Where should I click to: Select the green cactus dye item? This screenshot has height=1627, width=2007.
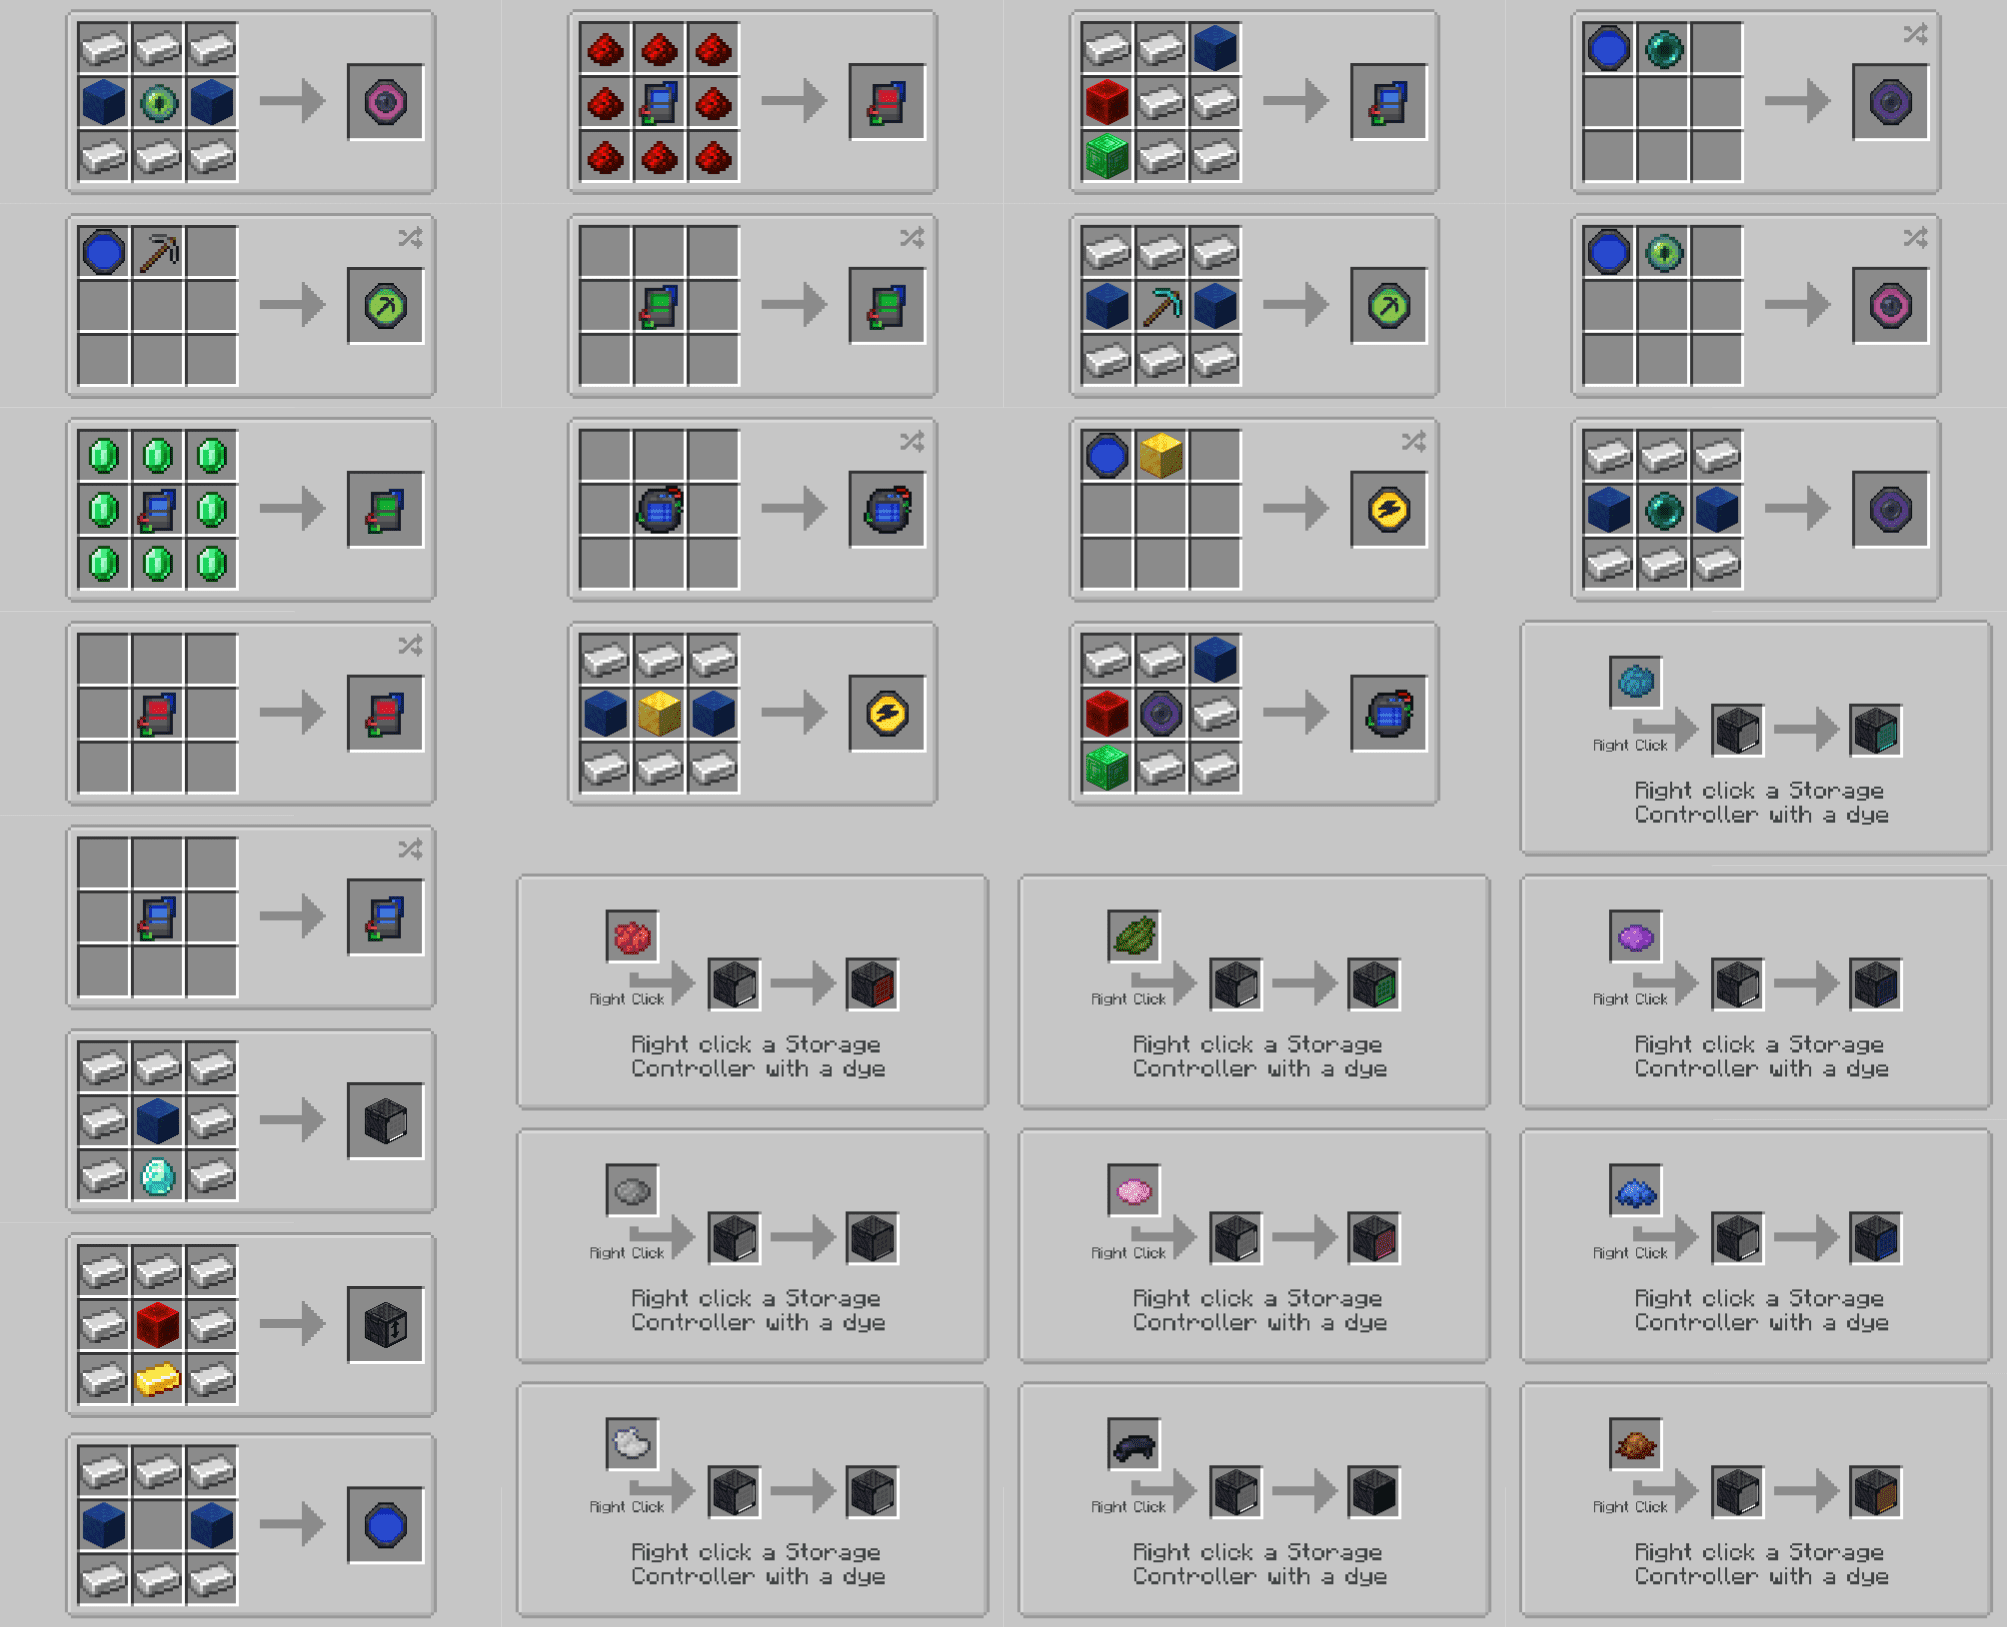pos(1134,937)
